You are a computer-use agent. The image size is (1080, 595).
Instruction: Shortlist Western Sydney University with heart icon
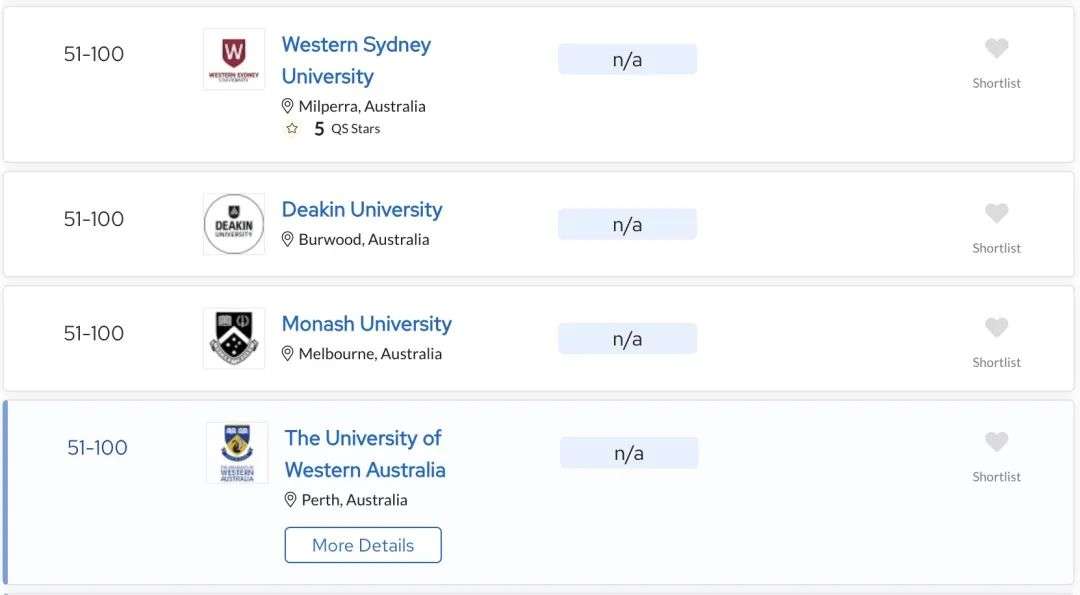pyautogui.click(x=996, y=48)
